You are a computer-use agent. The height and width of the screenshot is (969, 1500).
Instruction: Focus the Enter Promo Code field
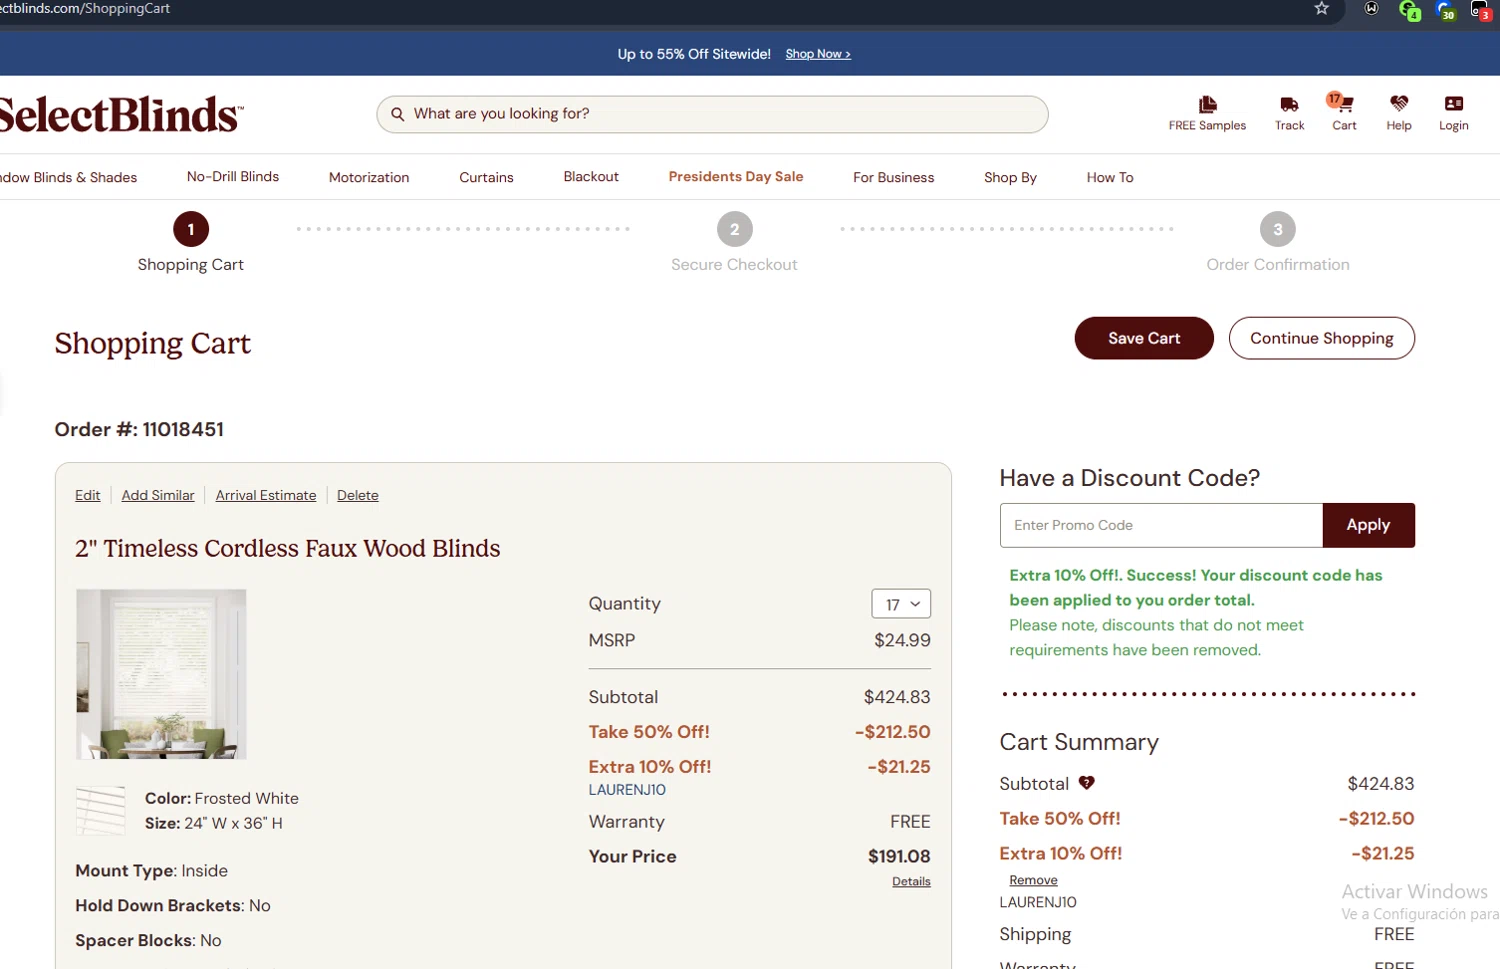point(1161,525)
